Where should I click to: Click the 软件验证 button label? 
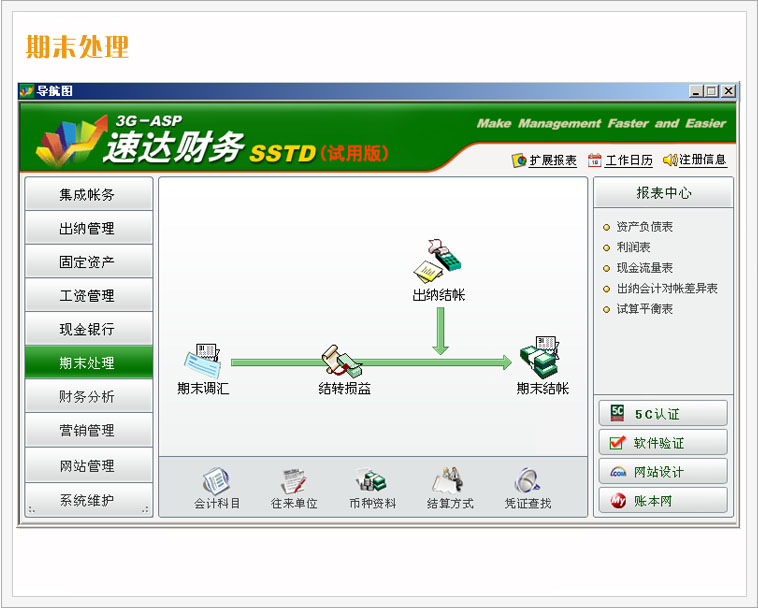[658, 443]
